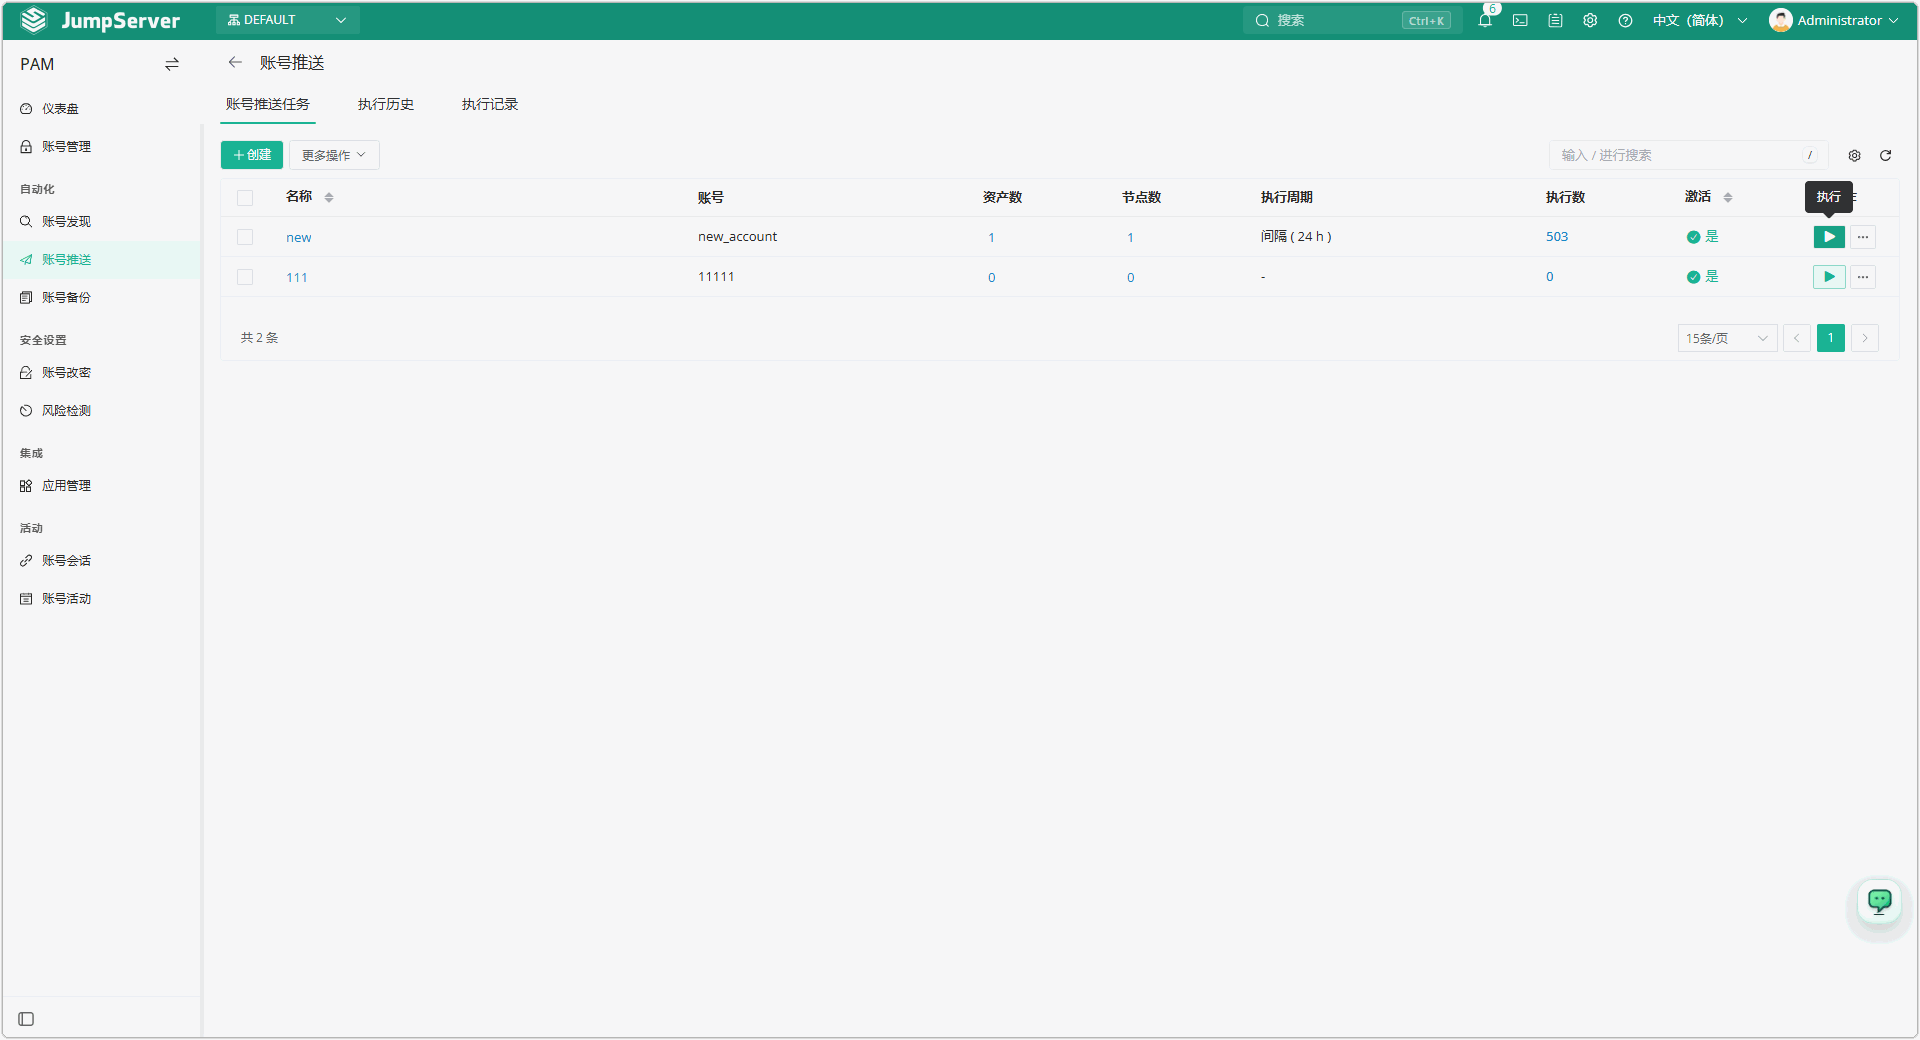Open the 中文 (简体) language dropdown
Viewport: 1920px width, 1040px height.
click(1700, 20)
